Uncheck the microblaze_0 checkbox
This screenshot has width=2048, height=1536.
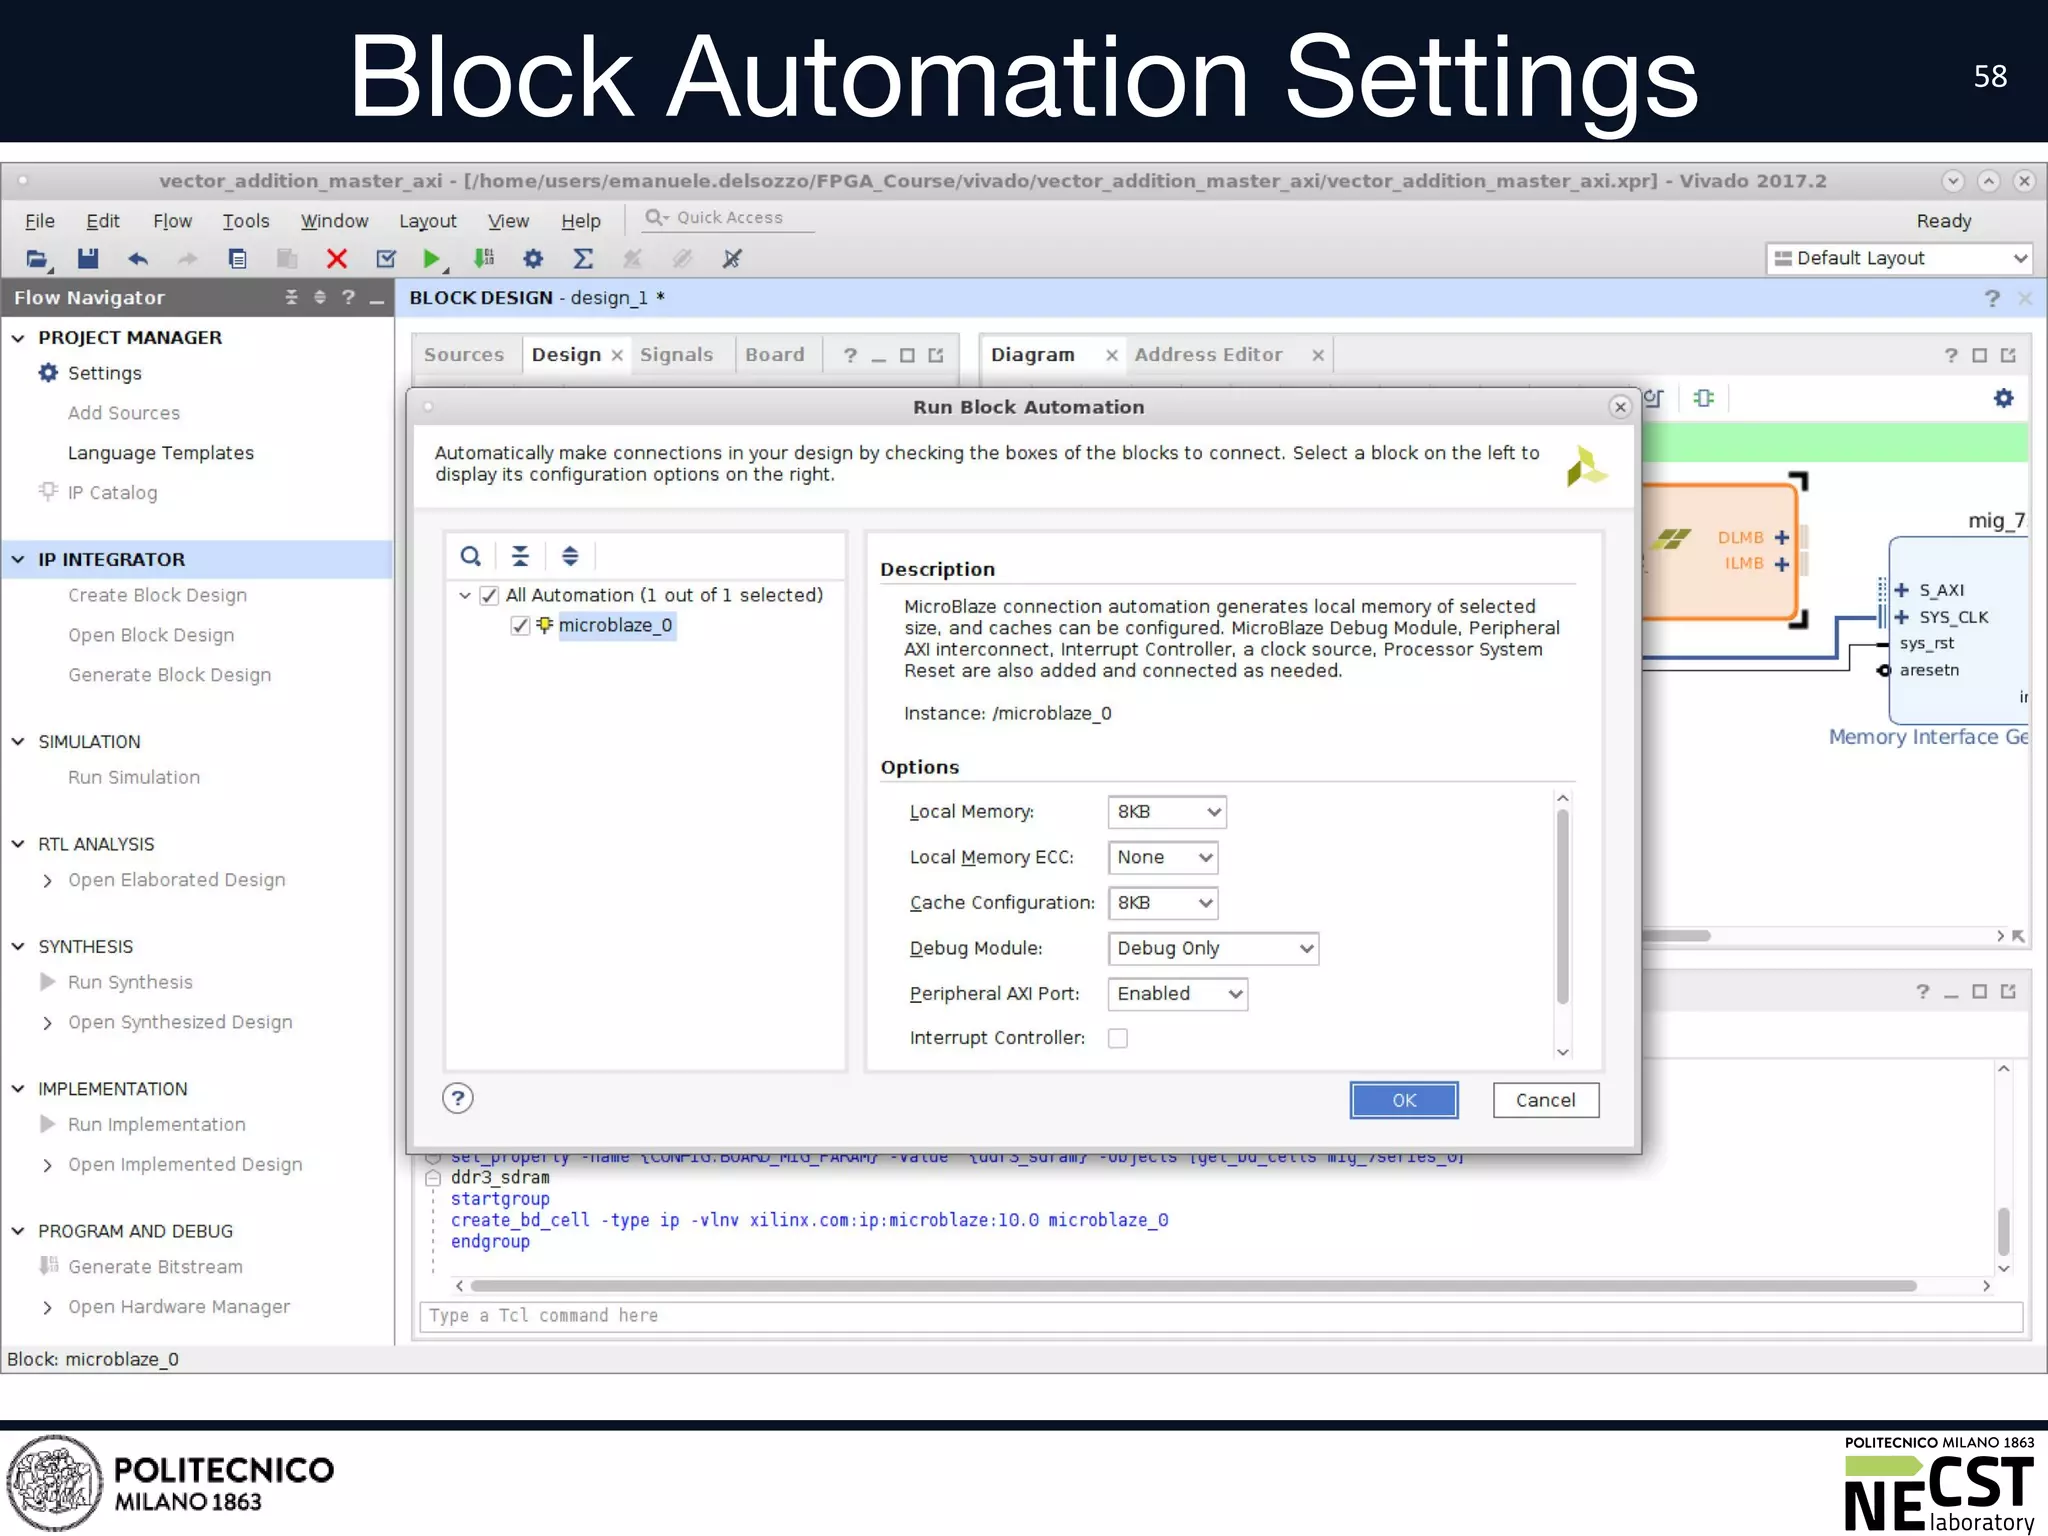[520, 626]
